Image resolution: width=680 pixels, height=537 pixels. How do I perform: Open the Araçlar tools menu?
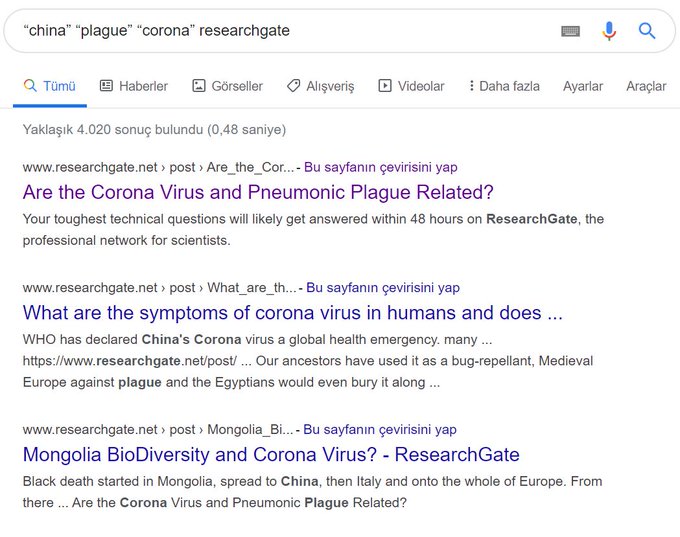(x=646, y=86)
